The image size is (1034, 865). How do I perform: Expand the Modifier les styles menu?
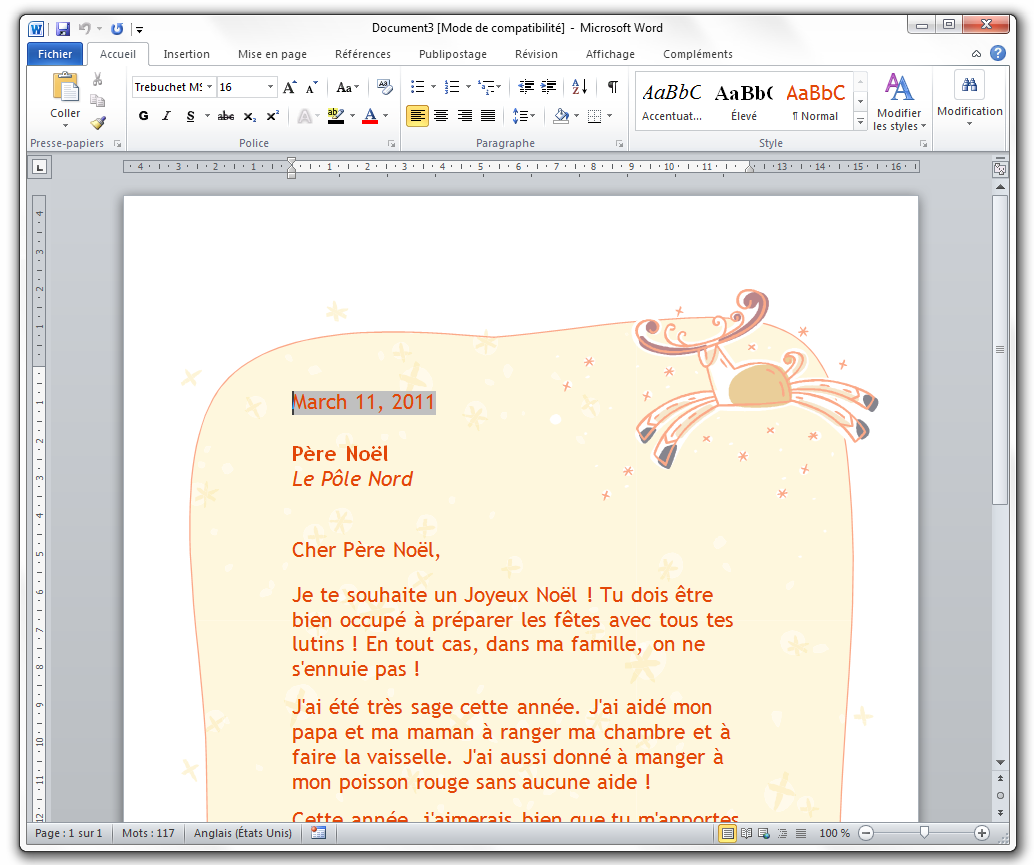[899, 103]
